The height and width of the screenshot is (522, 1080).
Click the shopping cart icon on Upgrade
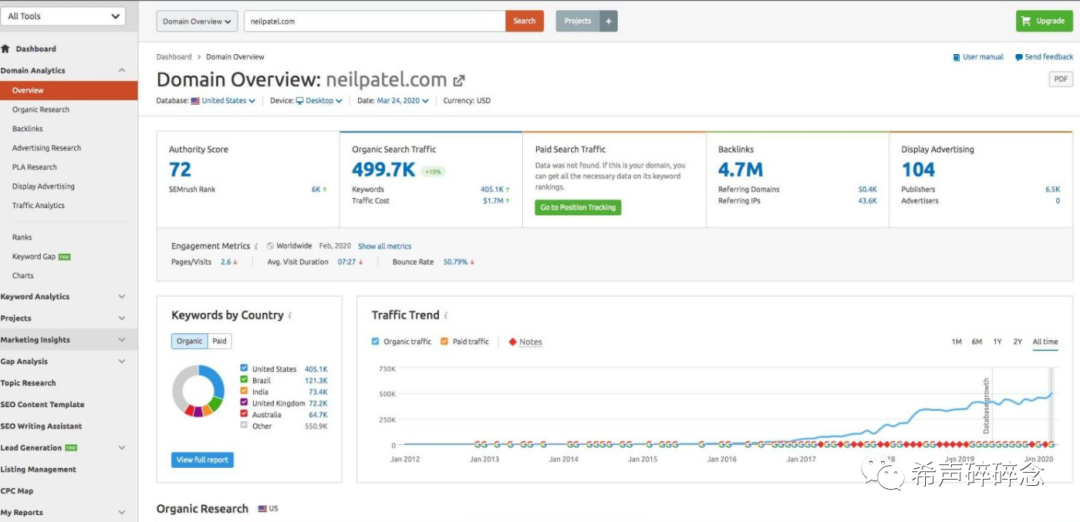(1027, 21)
